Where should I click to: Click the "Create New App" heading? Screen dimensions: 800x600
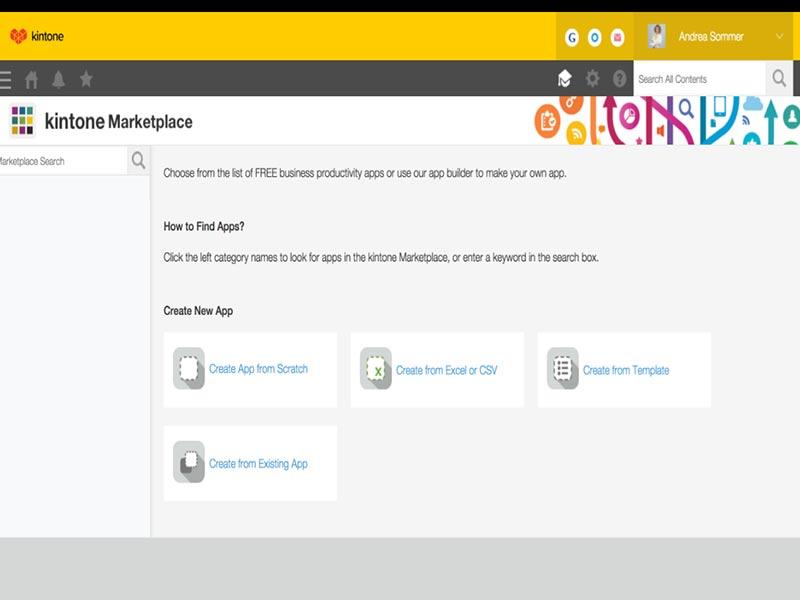[198, 311]
